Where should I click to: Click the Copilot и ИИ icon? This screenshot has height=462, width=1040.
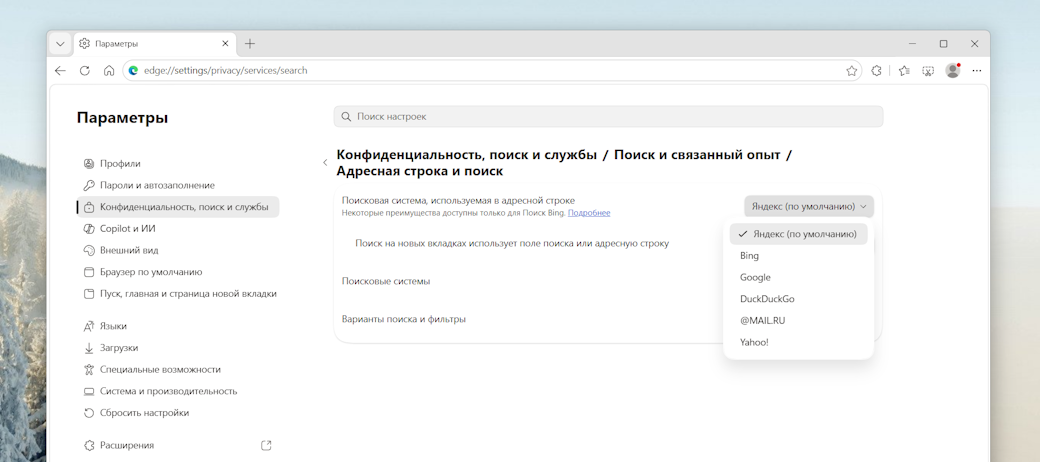pos(88,229)
